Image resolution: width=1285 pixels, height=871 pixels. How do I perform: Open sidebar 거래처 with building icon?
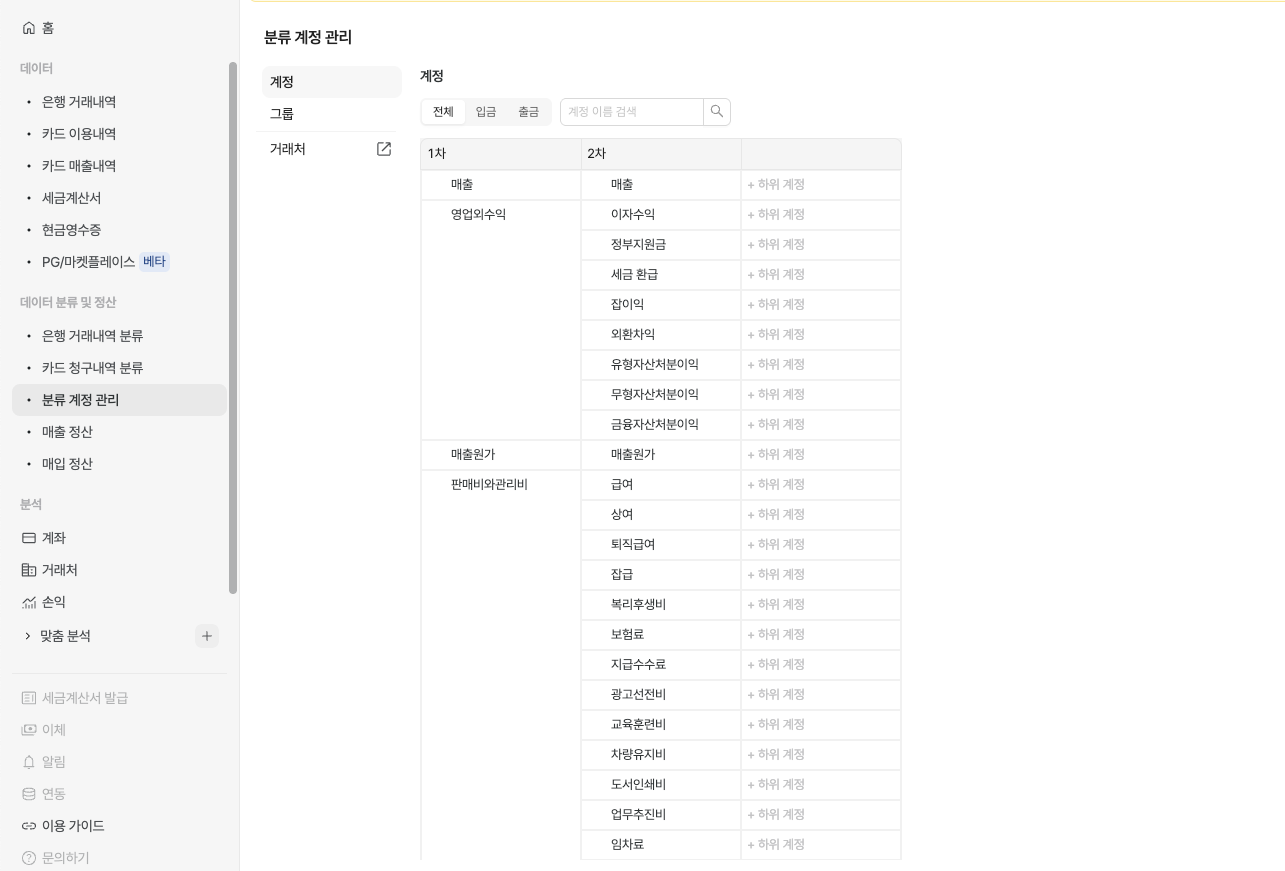[x=29, y=570]
